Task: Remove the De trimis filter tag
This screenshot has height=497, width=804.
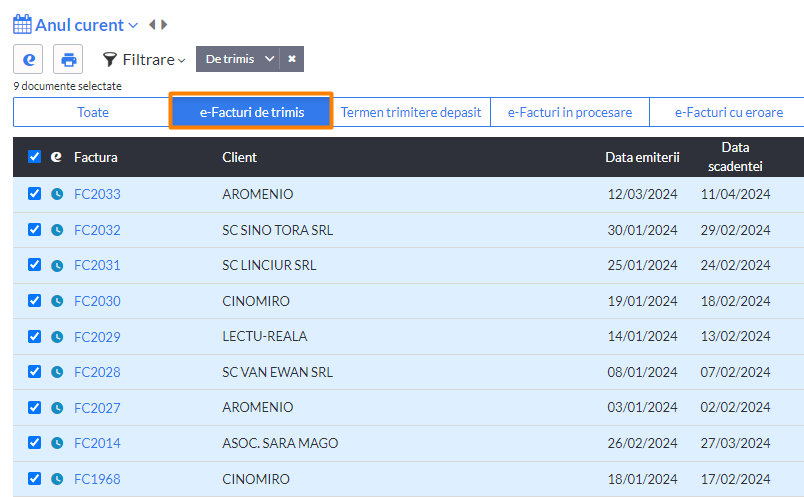Action: pos(292,59)
